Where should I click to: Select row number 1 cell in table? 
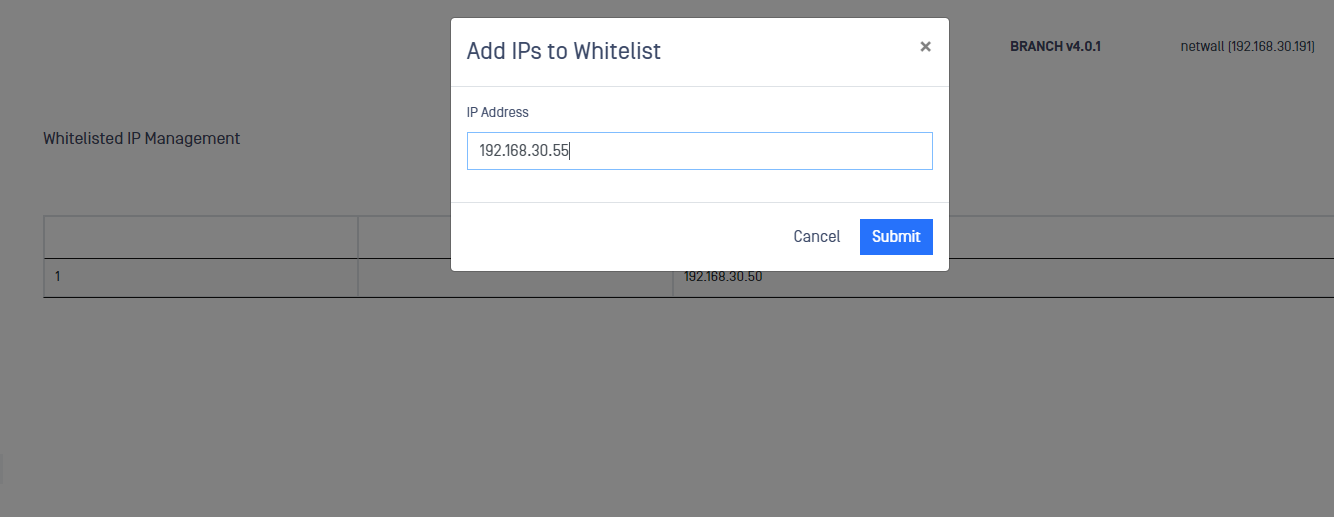tap(201, 277)
